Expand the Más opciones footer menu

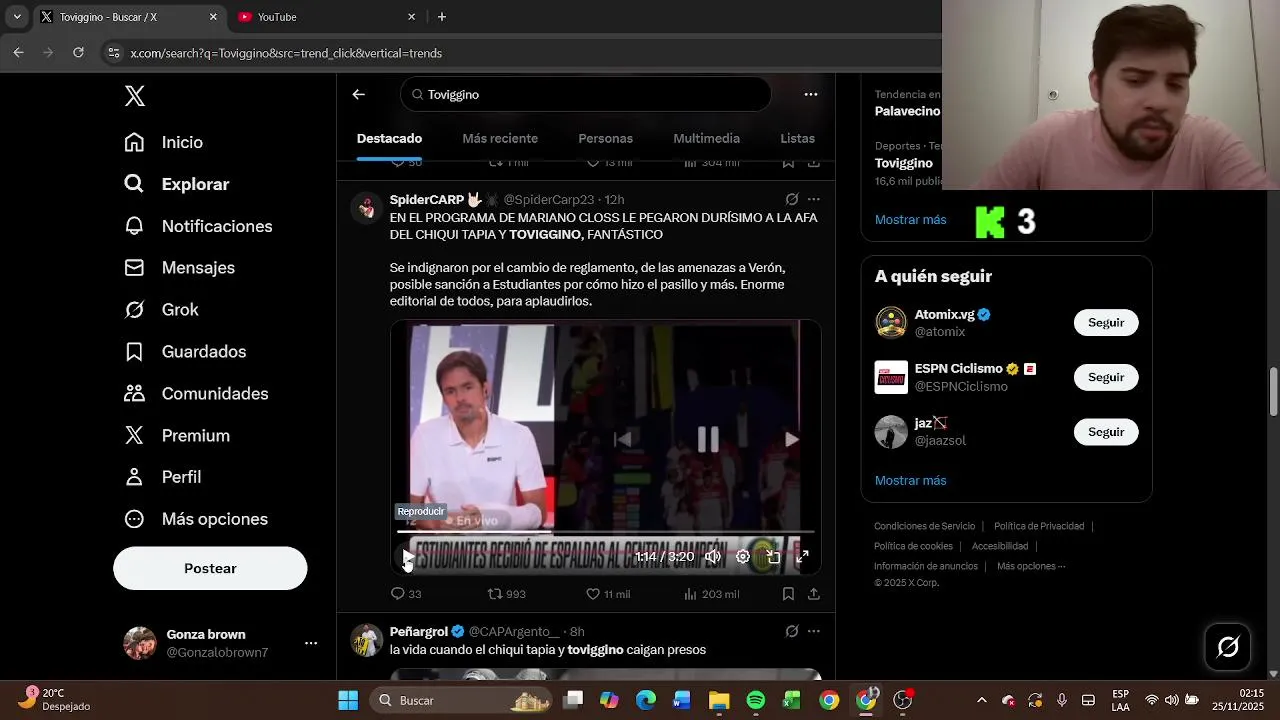(1031, 566)
